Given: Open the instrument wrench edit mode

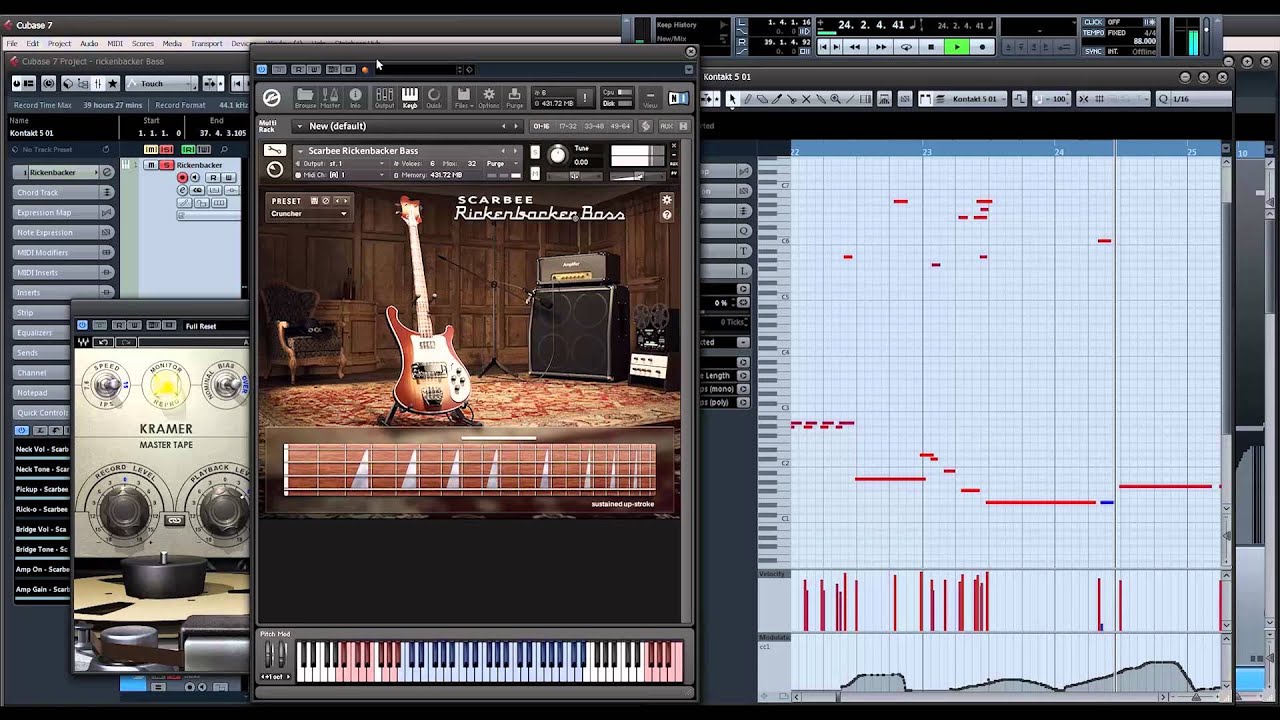Looking at the screenshot, I should (x=273, y=151).
